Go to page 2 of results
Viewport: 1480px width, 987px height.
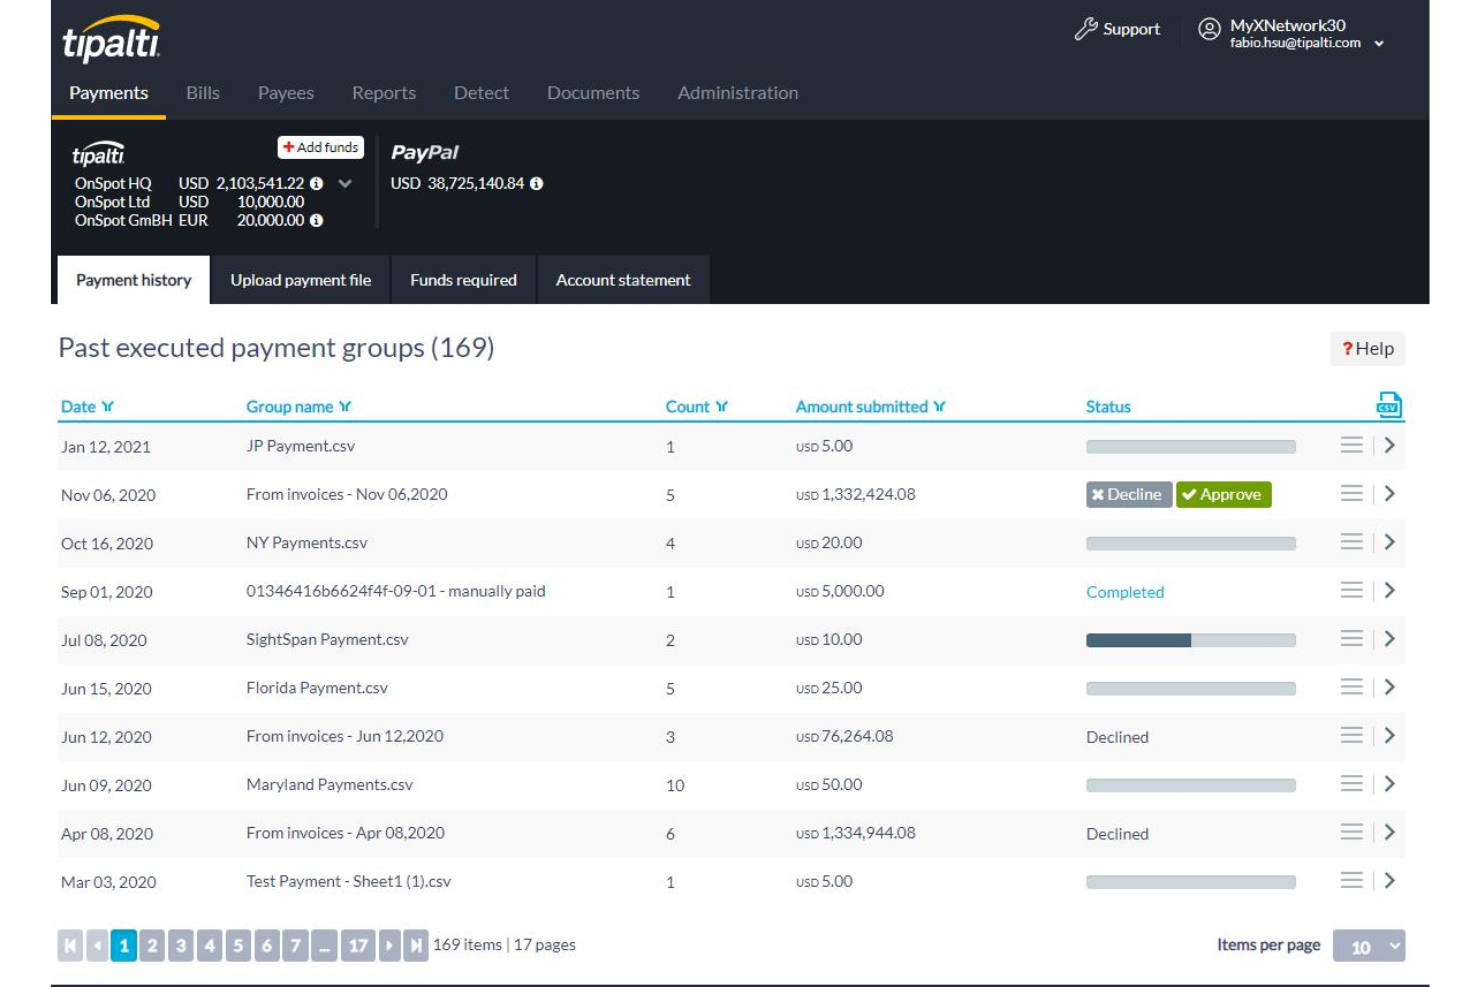click(x=152, y=945)
